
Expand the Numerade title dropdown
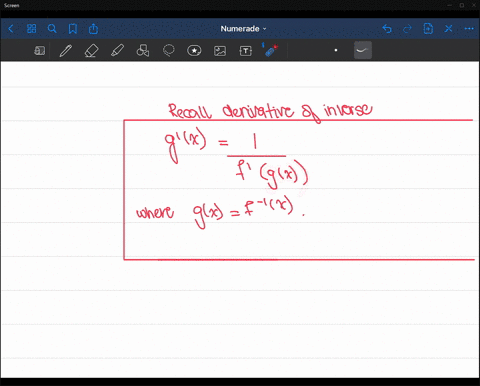click(x=243, y=29)
